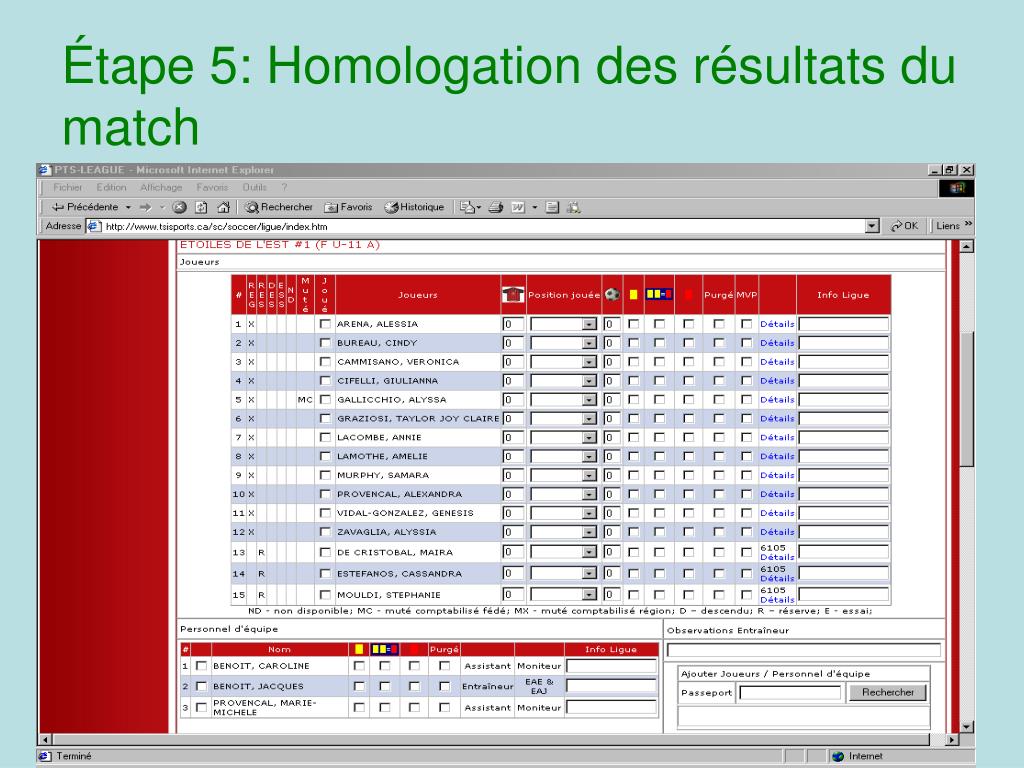Click the Mail toolbar icon
1024x768 pixels.
point(468,208)
